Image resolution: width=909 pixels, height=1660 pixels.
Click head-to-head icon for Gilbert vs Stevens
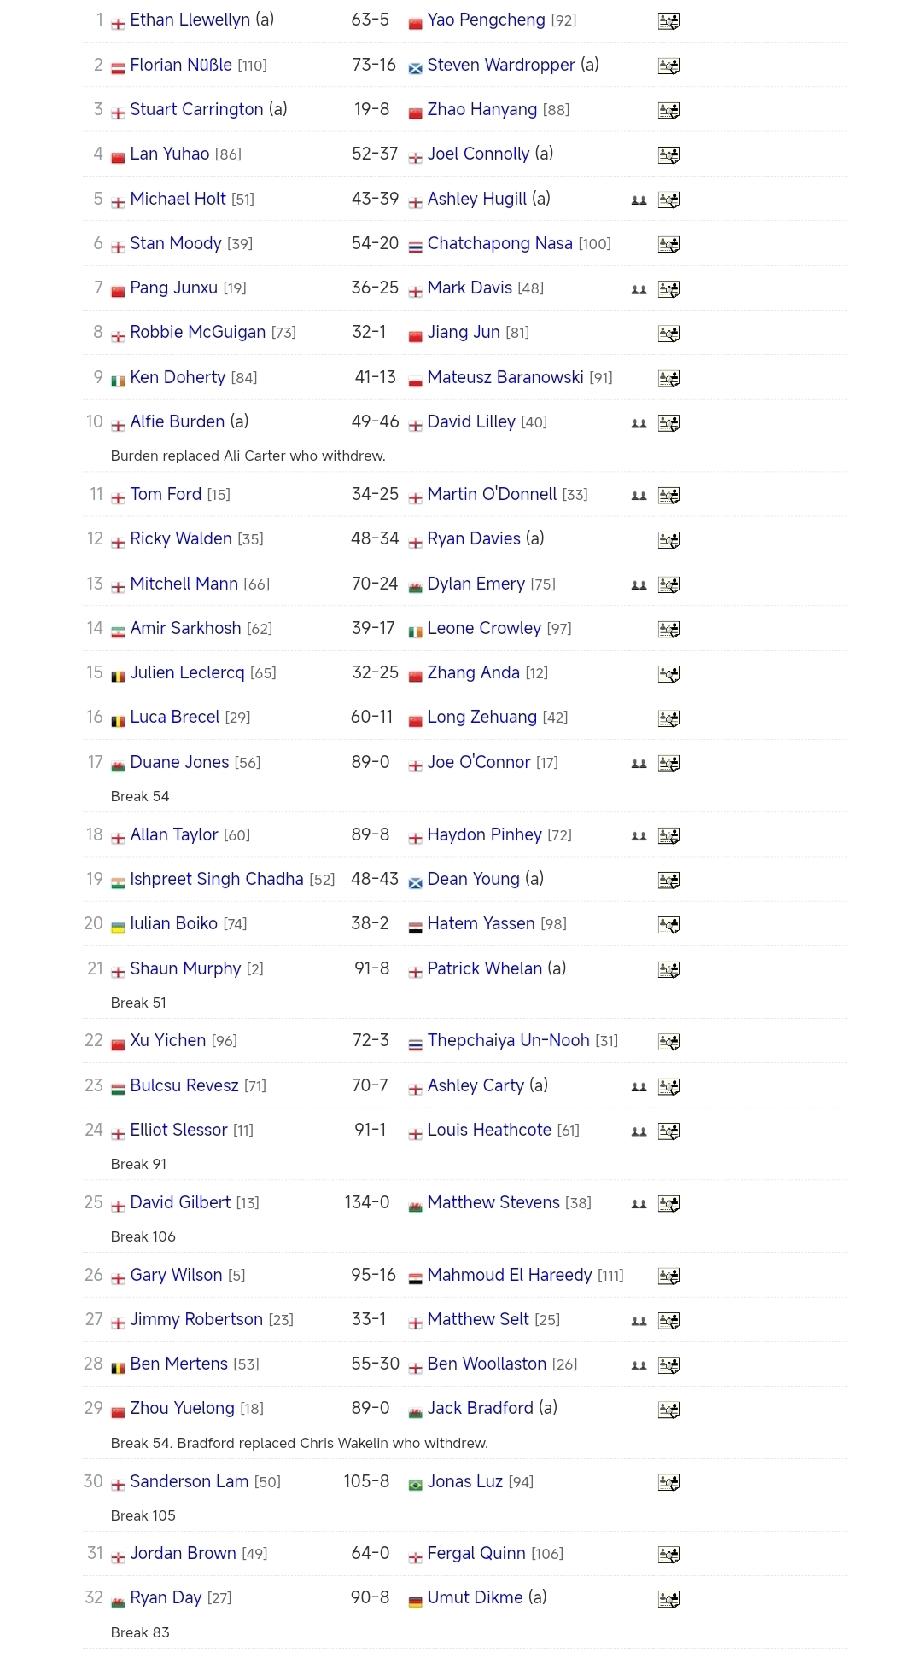click(x=638, y=1204)
